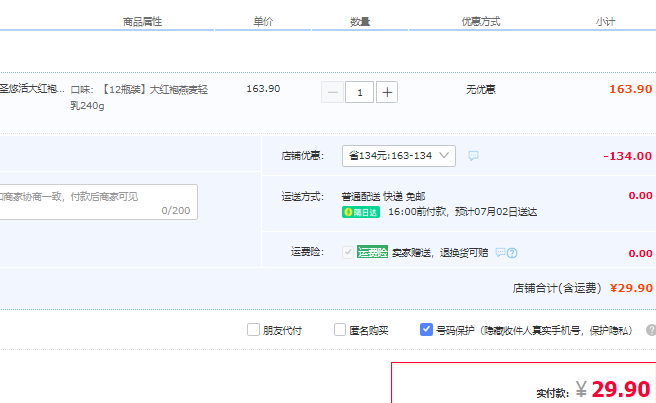Click the product title 圣悠活大红袍

tap(32, 89)
